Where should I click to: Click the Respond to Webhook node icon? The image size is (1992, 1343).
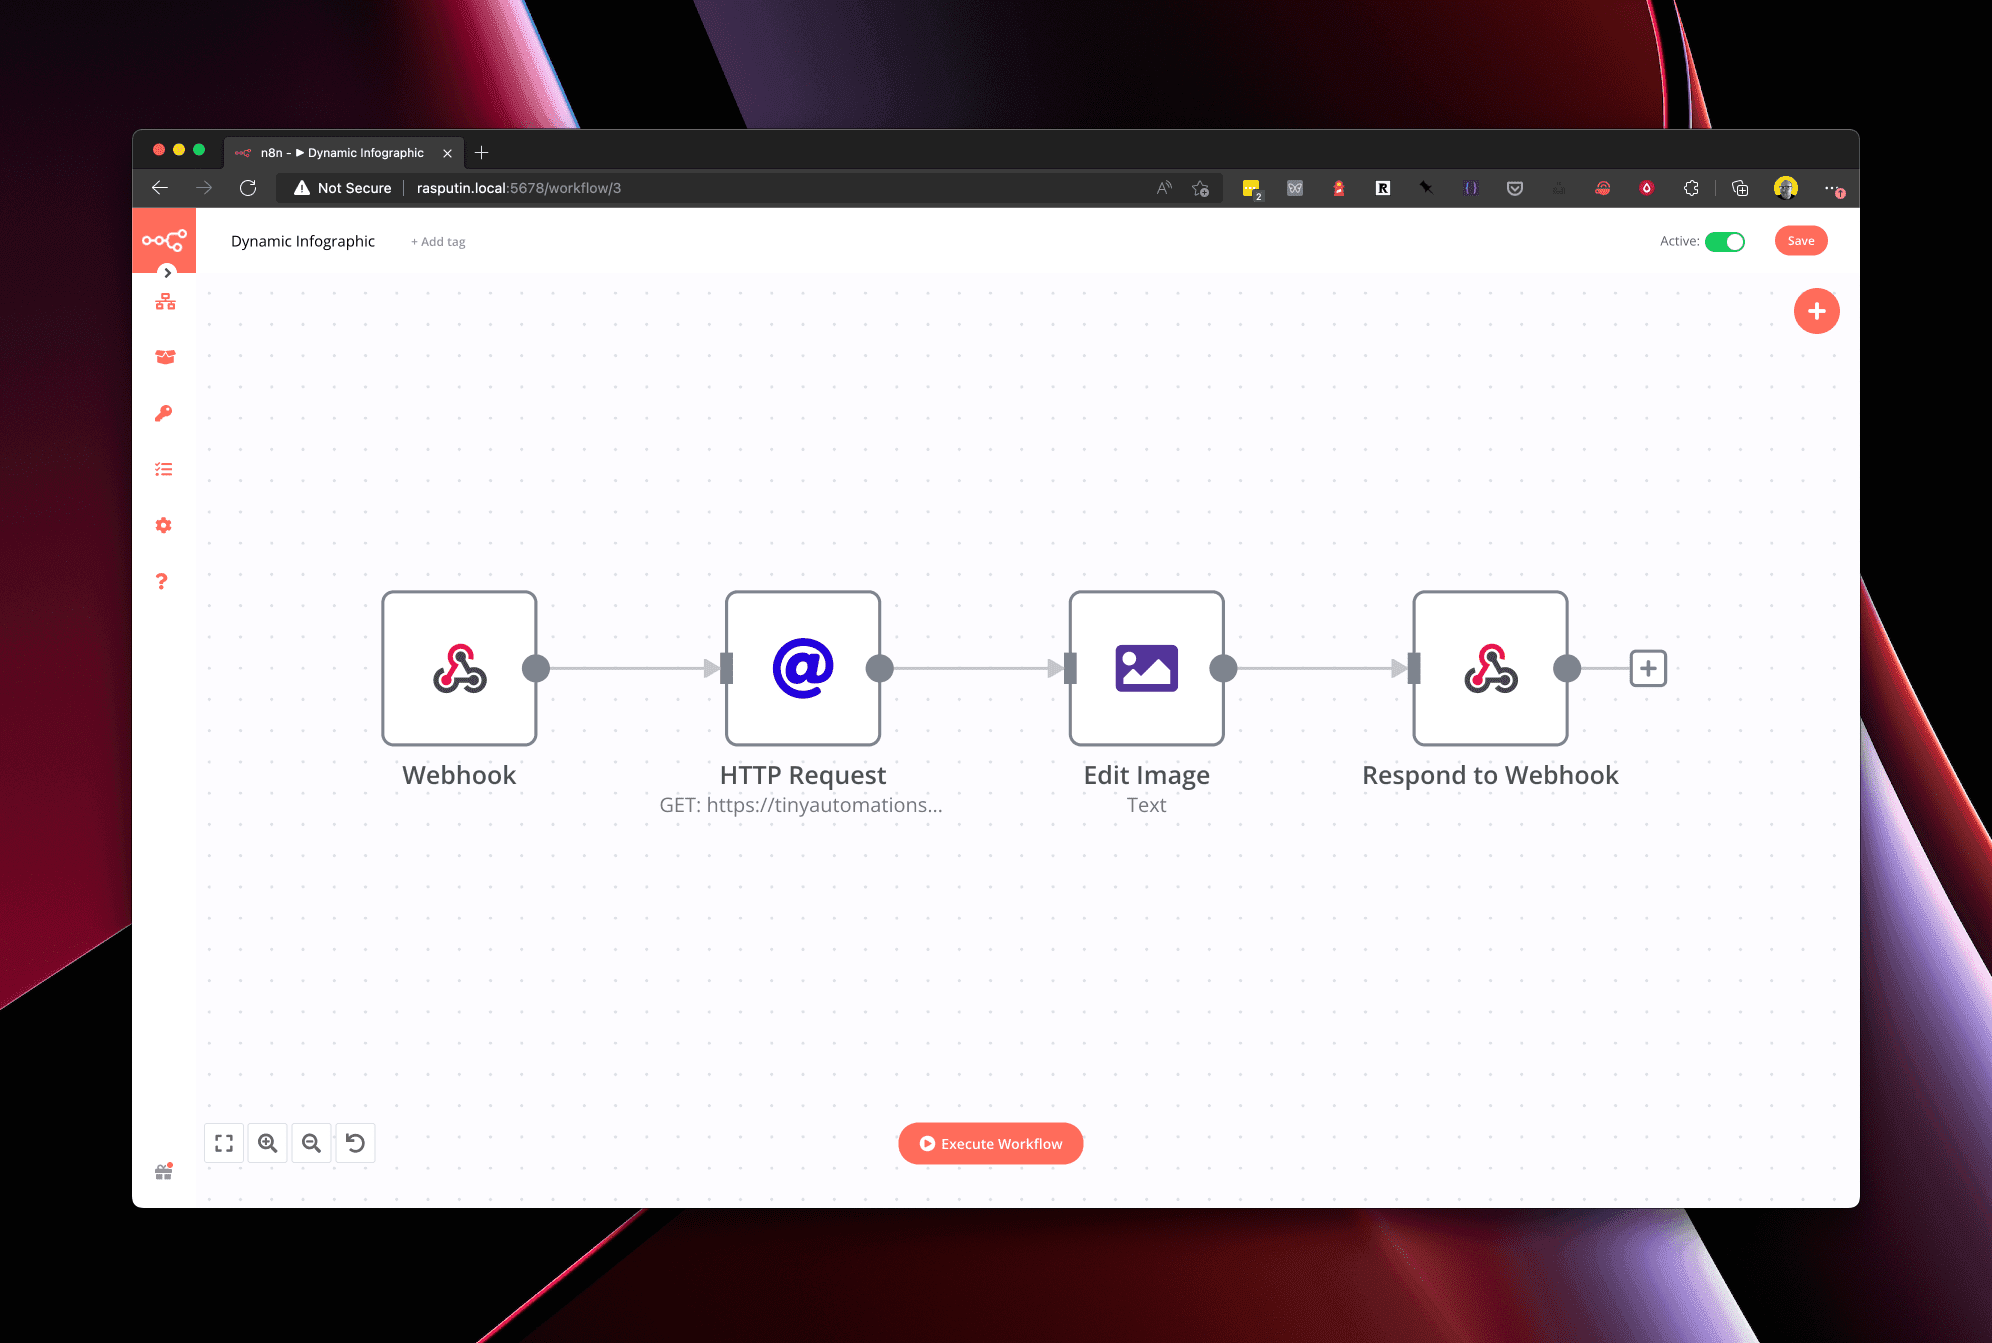pos(1488,667)
